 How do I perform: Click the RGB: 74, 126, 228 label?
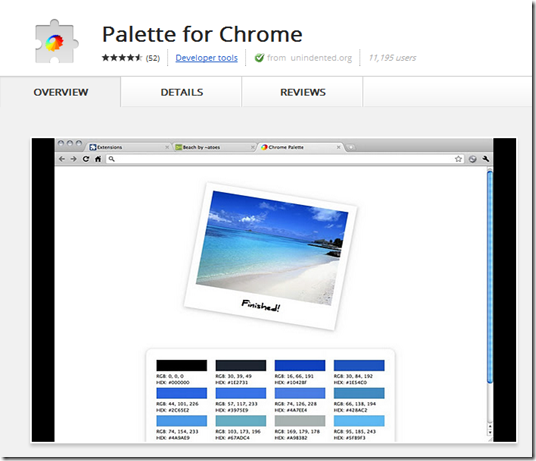(295, 404)
